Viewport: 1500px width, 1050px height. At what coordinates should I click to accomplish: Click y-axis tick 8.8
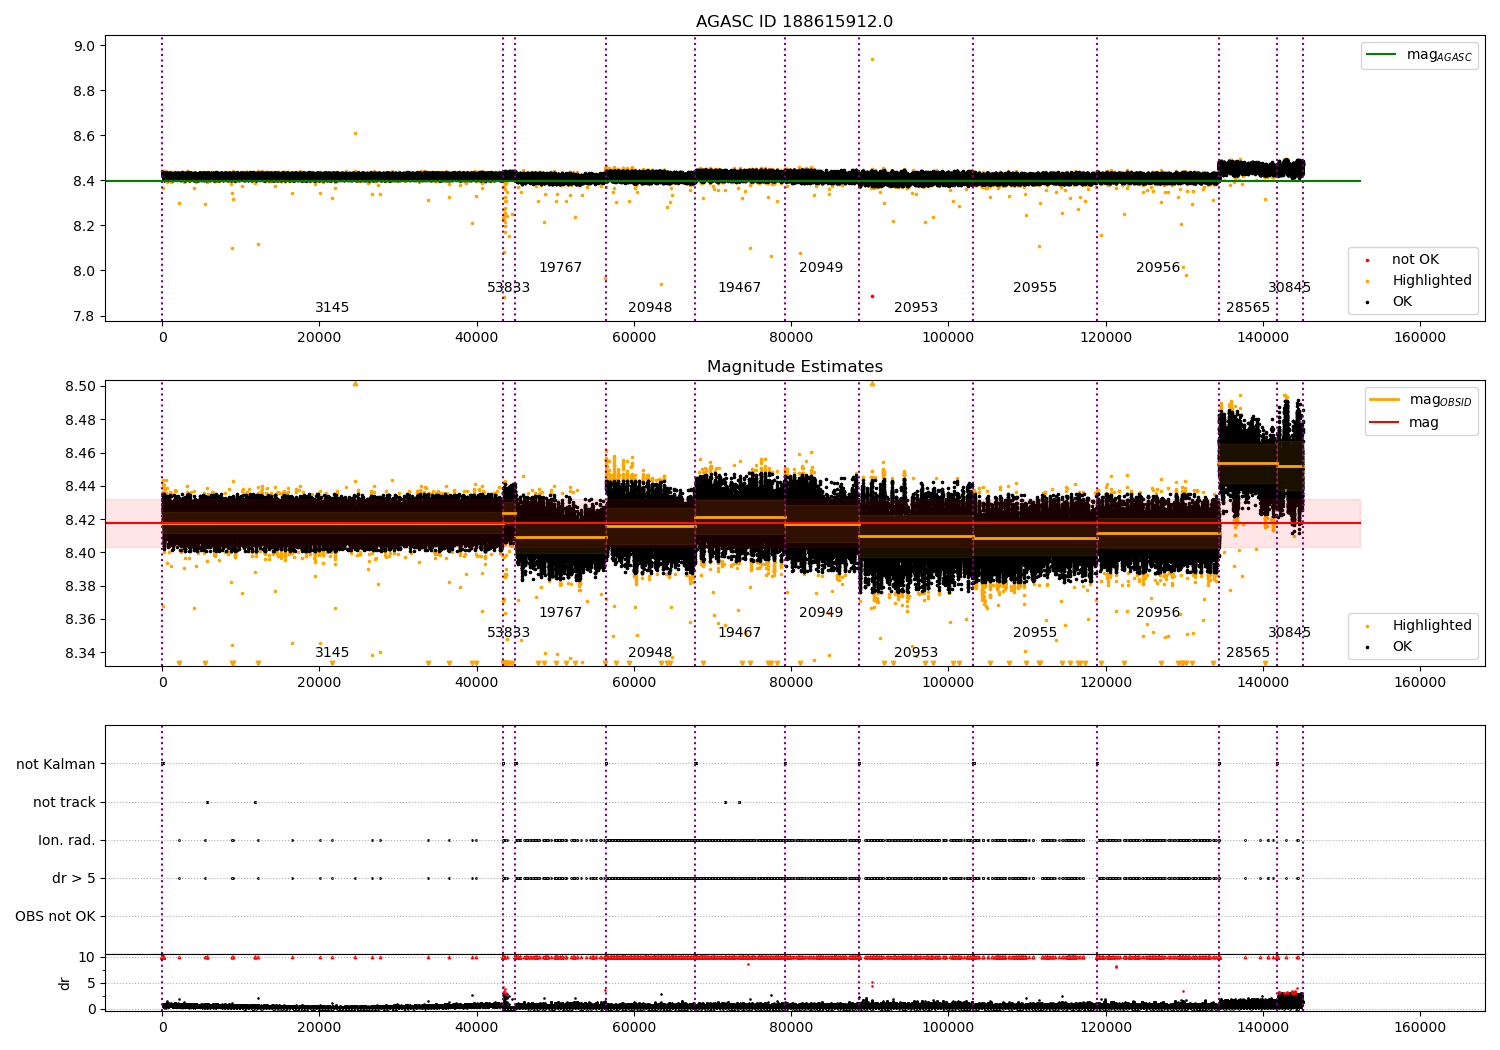[x=84, y=91]
